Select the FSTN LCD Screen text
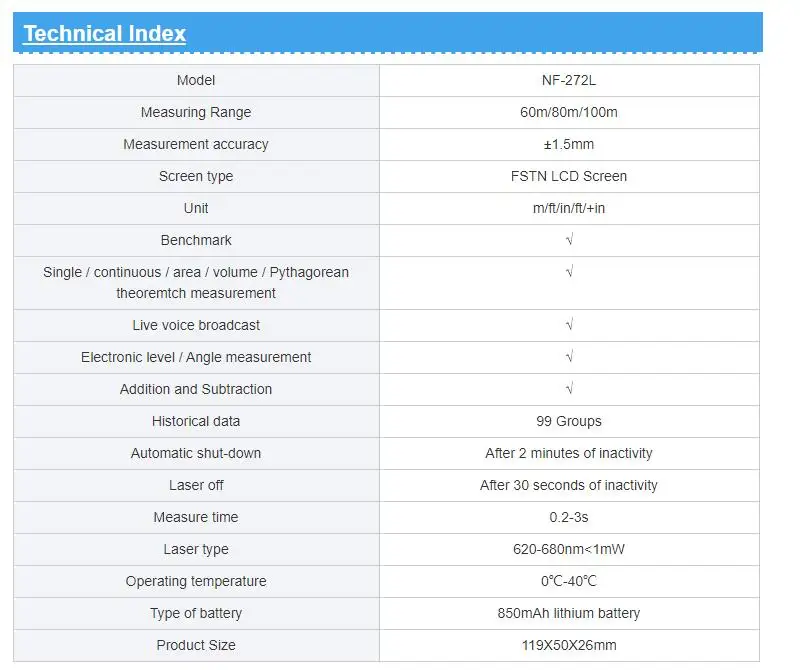This screenshot has height=670, width=800. point(569,176)
